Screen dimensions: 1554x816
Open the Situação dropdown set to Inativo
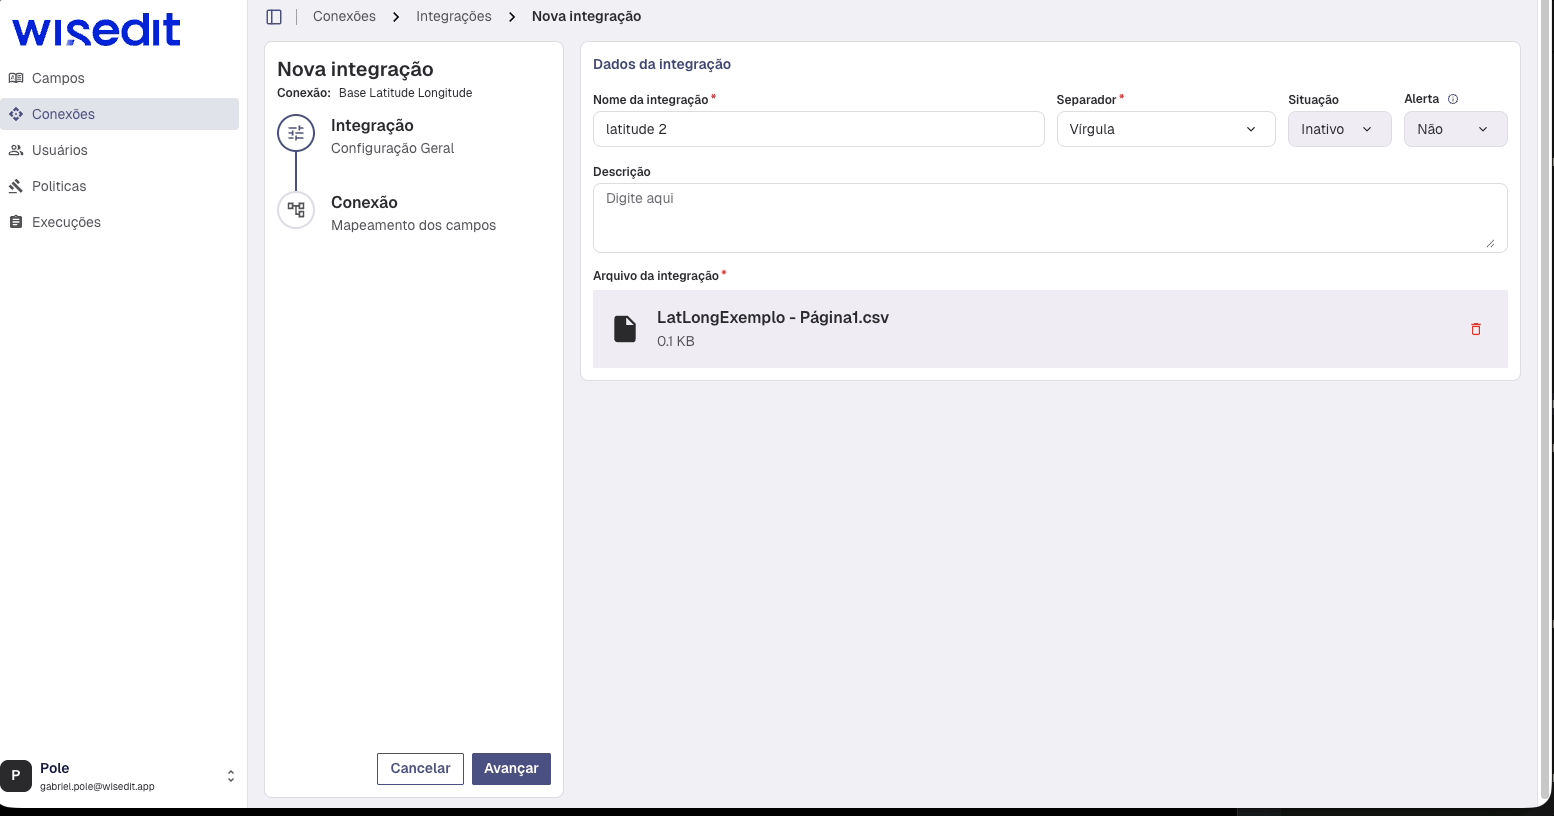click(x=1338, y=129)
